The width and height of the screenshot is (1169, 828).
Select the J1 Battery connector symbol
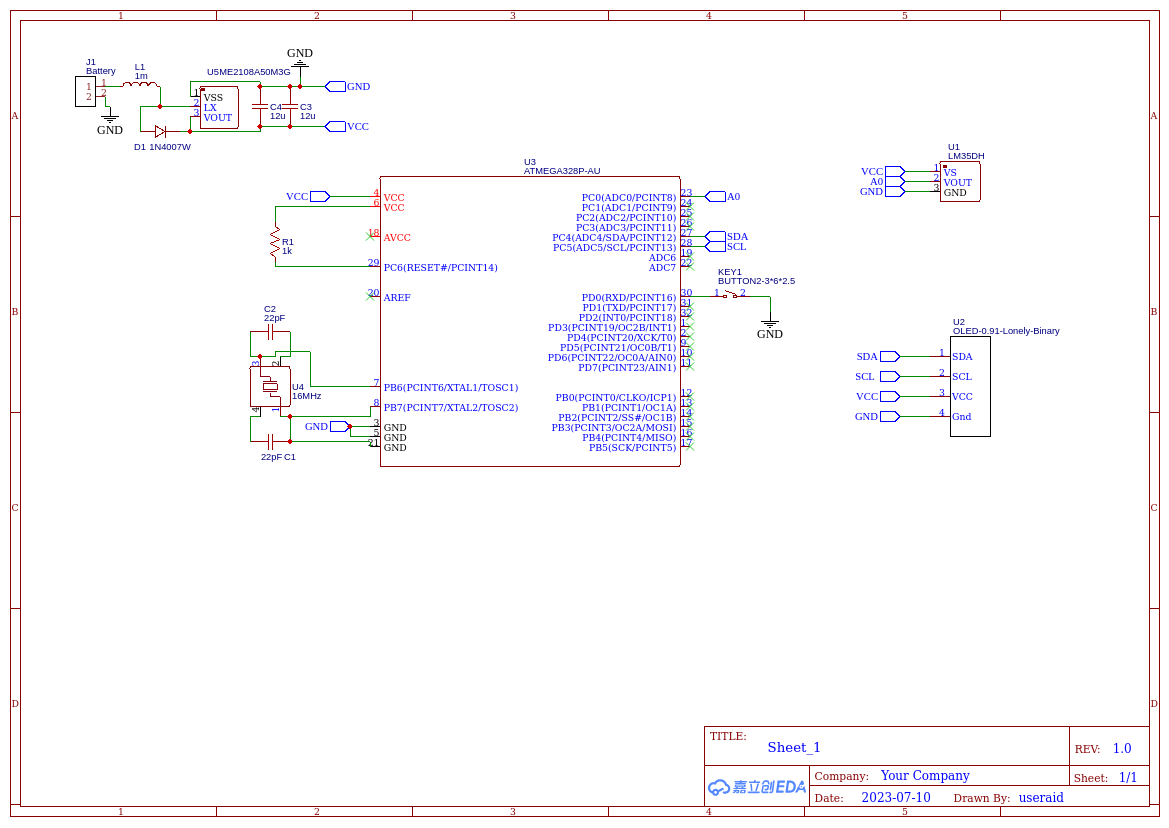coord(86,92)
